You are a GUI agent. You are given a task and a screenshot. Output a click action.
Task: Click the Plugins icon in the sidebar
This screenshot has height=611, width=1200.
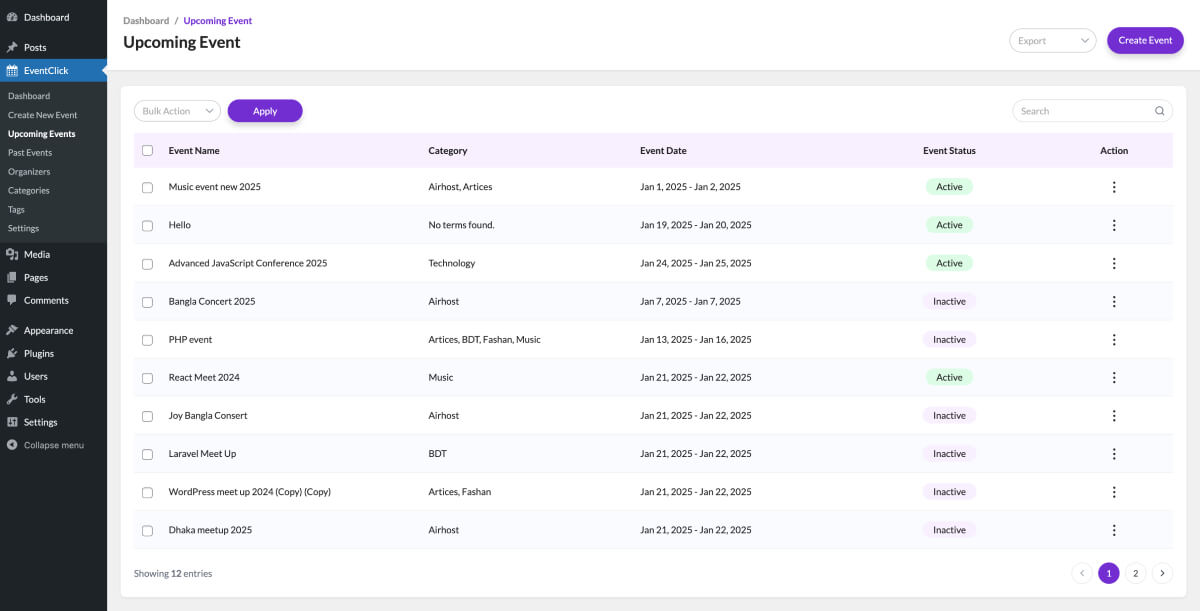click(x=12, y=353)
